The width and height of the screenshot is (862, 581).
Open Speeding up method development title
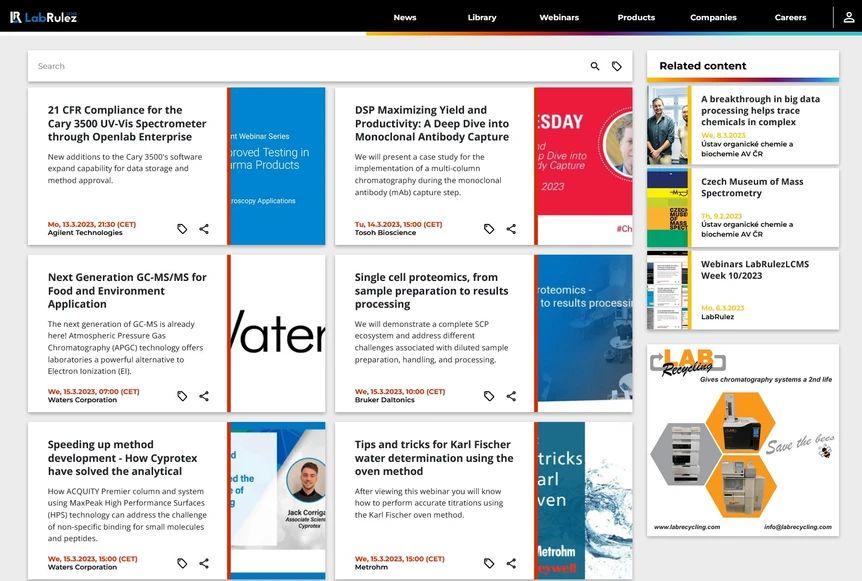tap(122, 458)
